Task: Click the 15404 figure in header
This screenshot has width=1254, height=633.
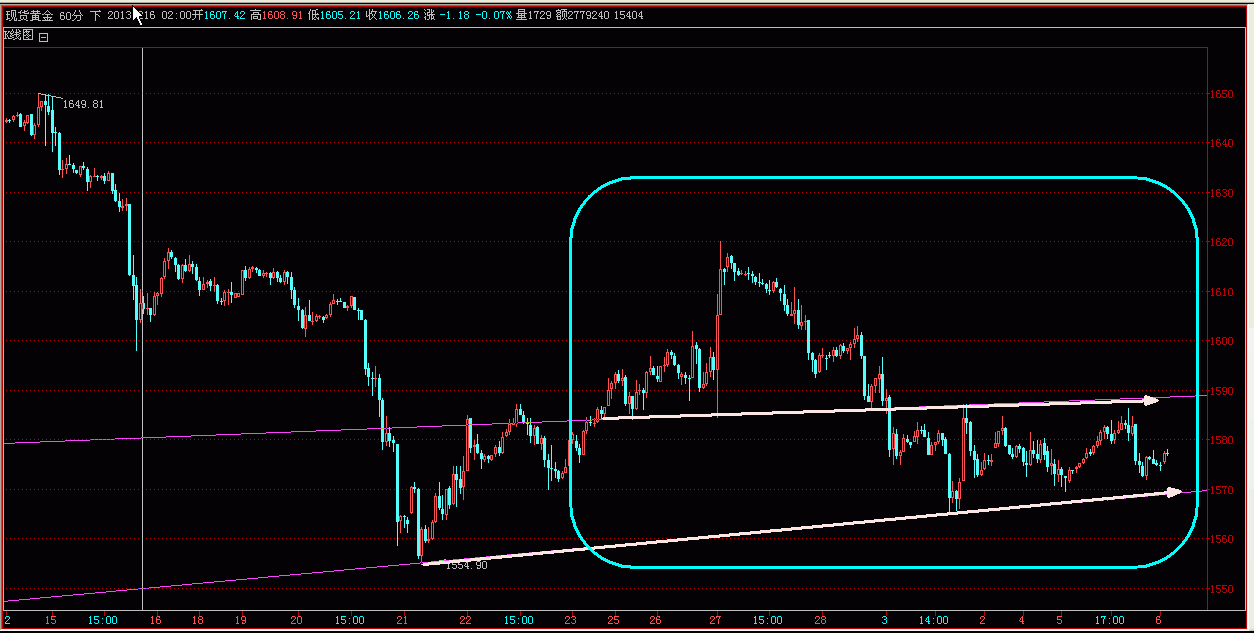Action: coord(628,15)
